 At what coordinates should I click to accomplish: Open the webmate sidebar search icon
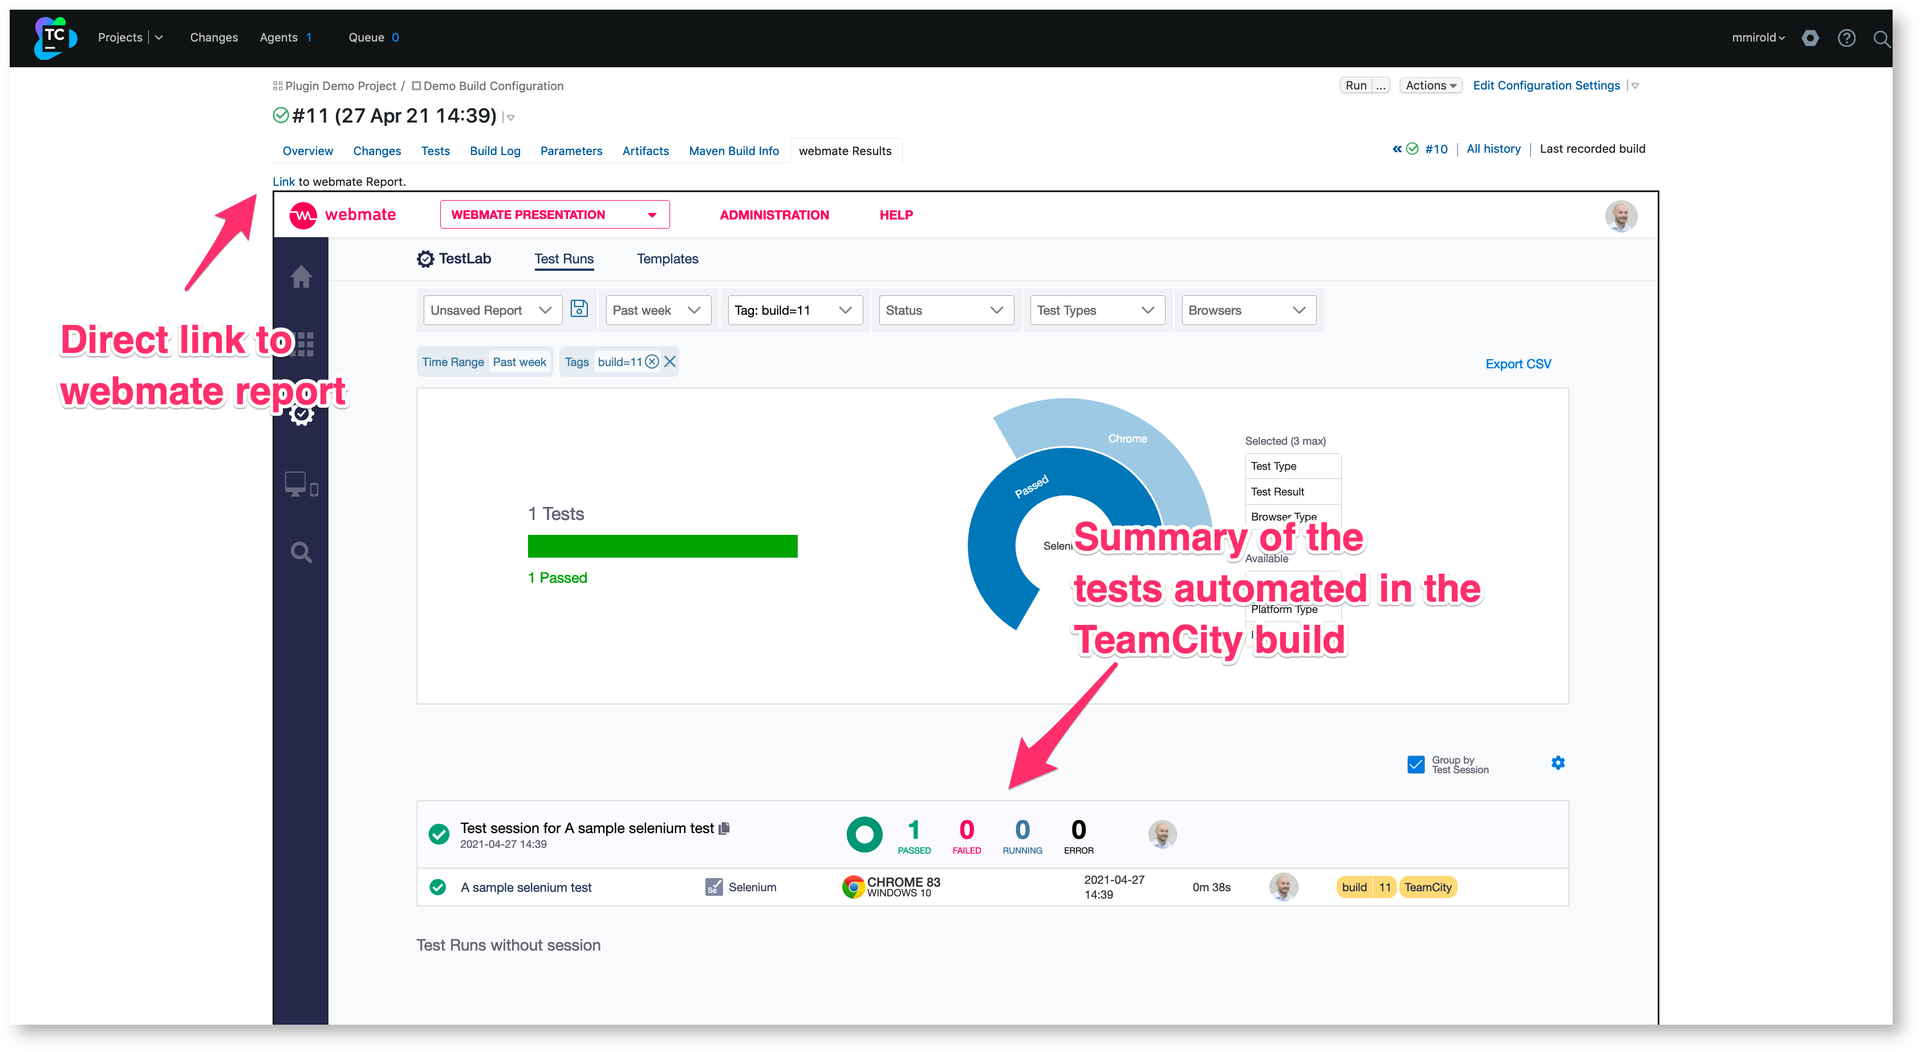[x=301, y=552]
